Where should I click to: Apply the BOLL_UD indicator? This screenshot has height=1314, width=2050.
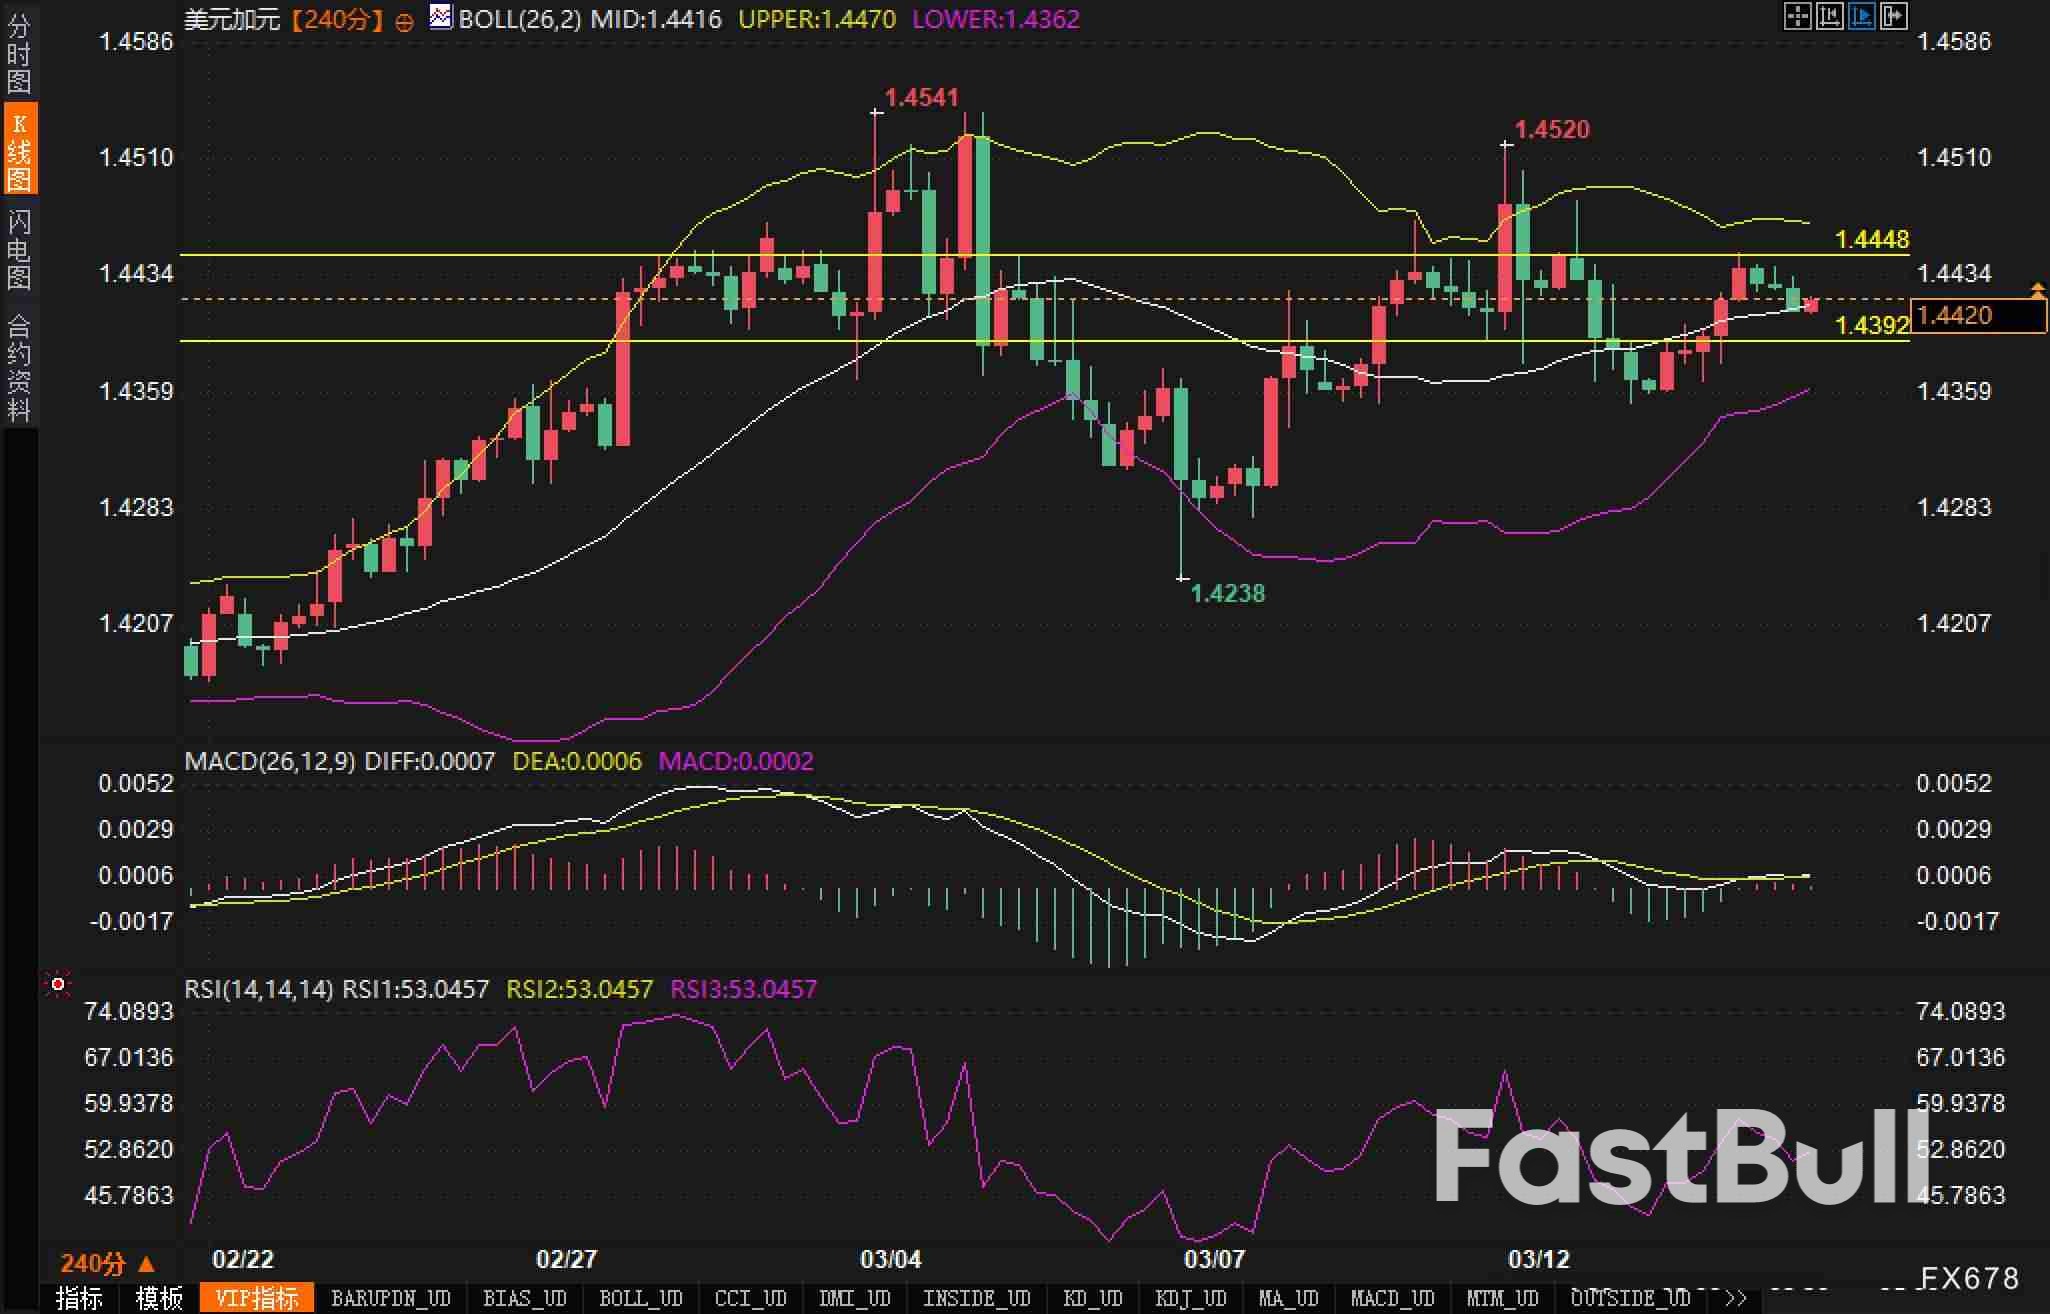640,1298
